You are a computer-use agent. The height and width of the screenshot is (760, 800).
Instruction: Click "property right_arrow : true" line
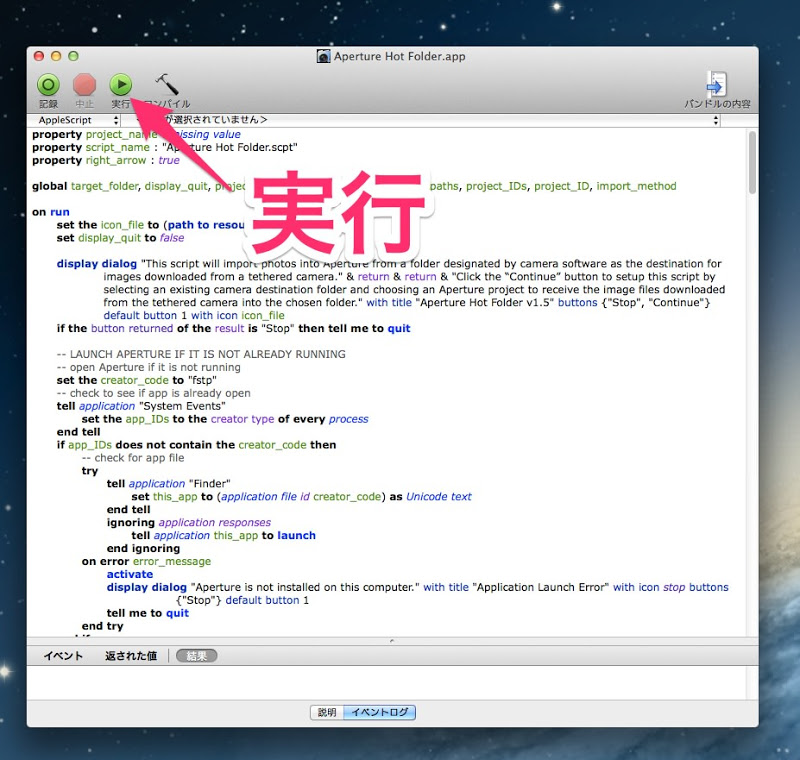coord(106,161)
